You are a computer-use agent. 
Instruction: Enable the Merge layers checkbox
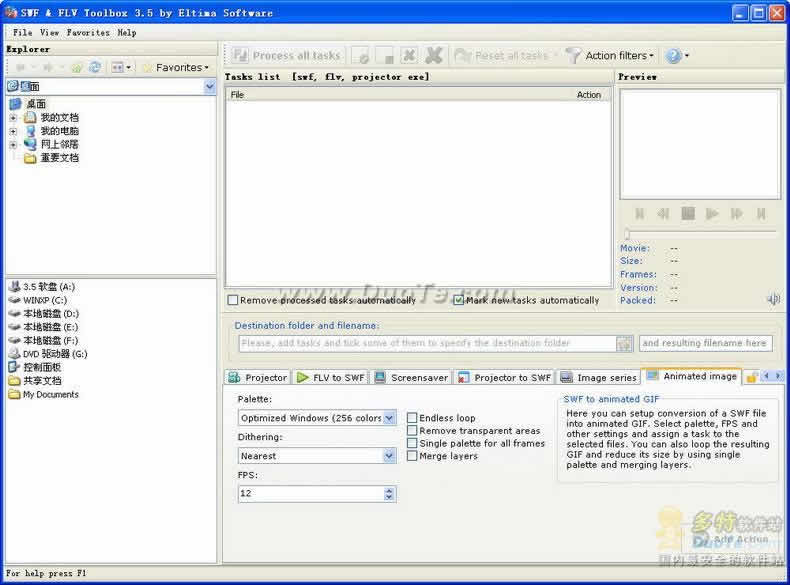click(412, 456)
